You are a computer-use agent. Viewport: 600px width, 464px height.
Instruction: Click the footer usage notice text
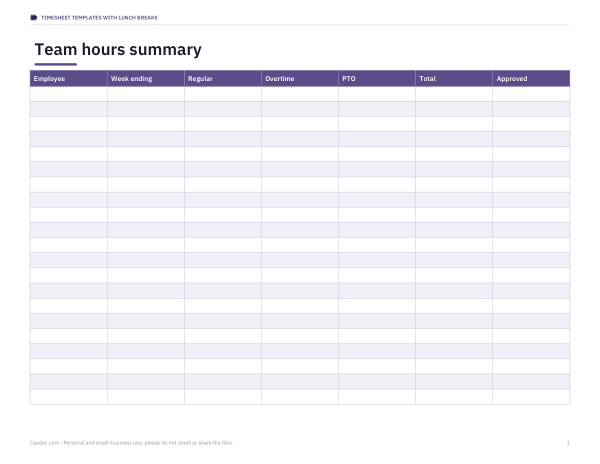coord(131,443)
